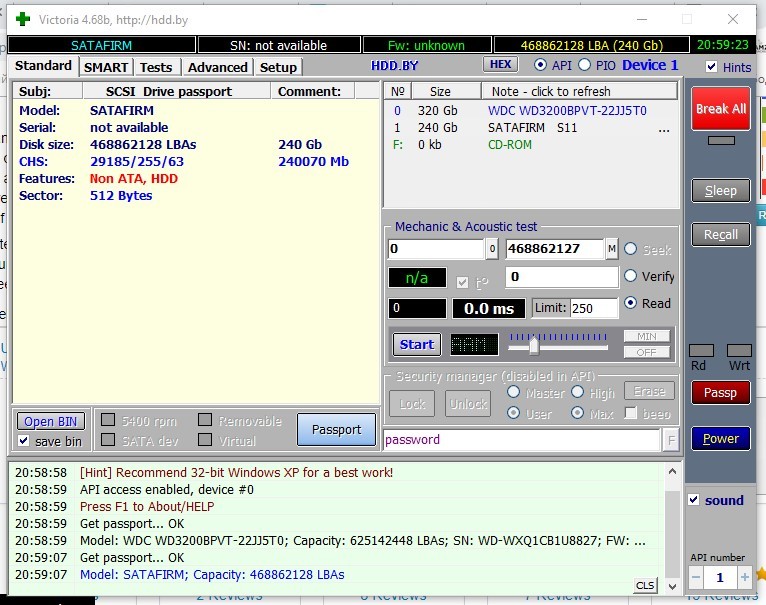Toggle the save bin checkbox
The height and width of the screenshot is (605, 766).
tap(23, 441)
